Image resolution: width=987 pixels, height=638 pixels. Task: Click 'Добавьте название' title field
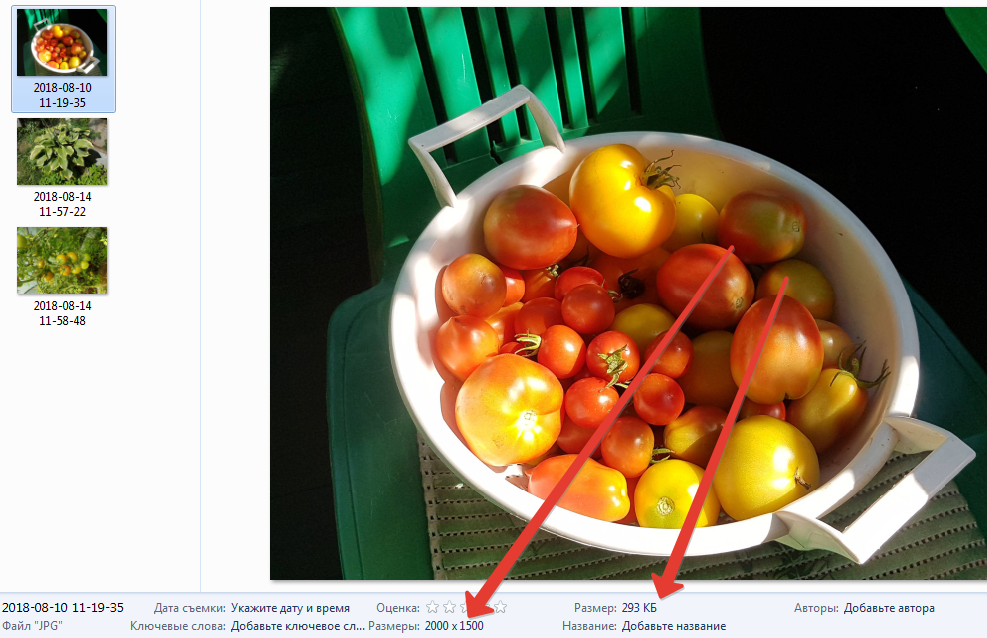pos(674,626)
